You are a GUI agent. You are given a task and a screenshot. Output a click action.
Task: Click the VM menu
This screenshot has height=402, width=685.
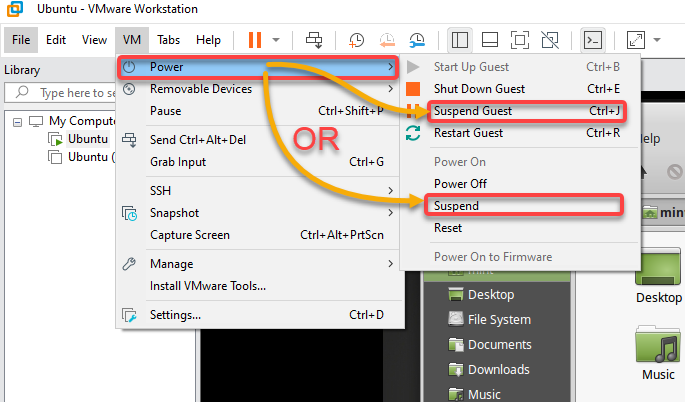pyautogui.click(x=132, y=40)
